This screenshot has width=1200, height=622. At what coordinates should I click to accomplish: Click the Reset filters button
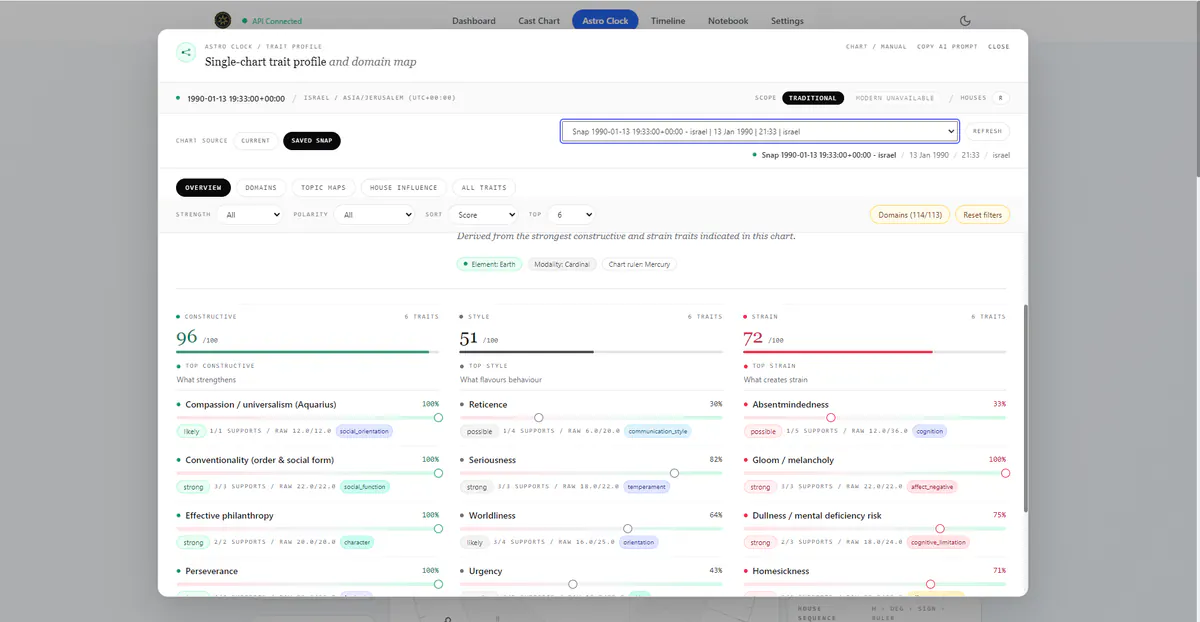(983, 215)
